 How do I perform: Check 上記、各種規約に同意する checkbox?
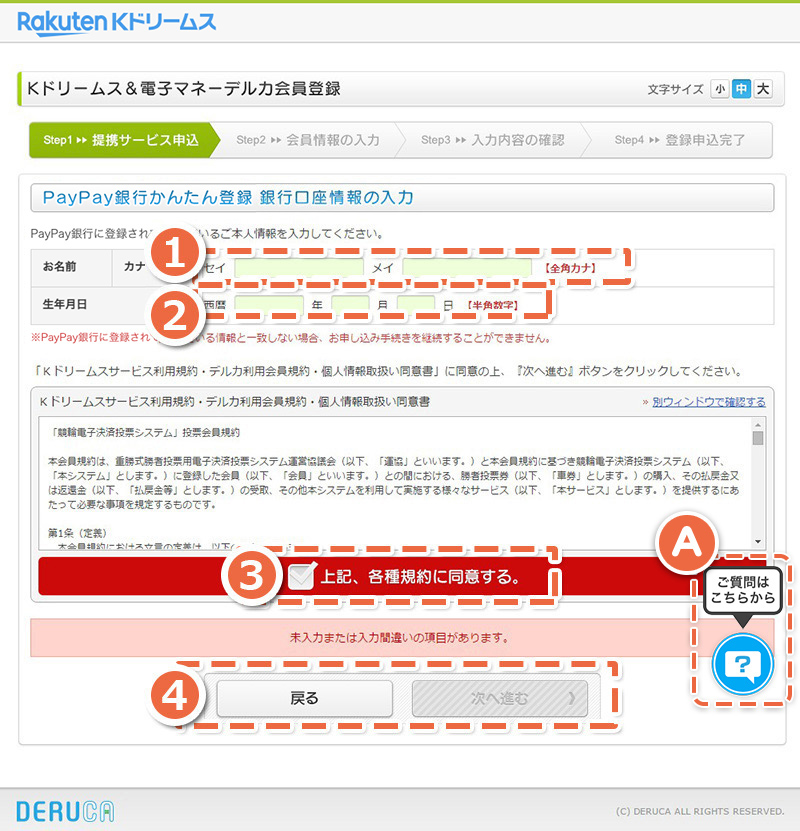click(301, 577)
